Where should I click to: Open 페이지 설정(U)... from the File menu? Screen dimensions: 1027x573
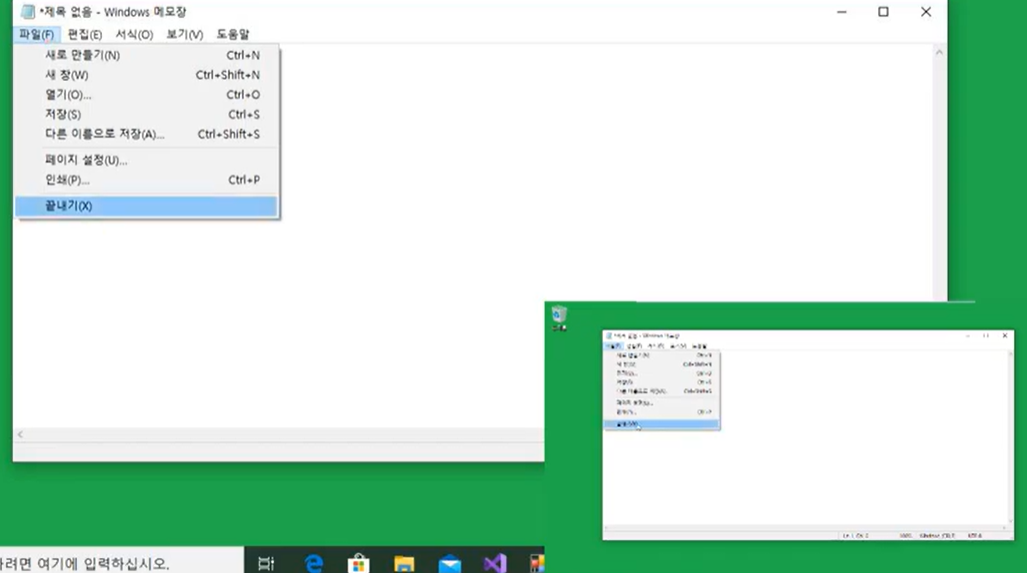[x=146, y=160]
